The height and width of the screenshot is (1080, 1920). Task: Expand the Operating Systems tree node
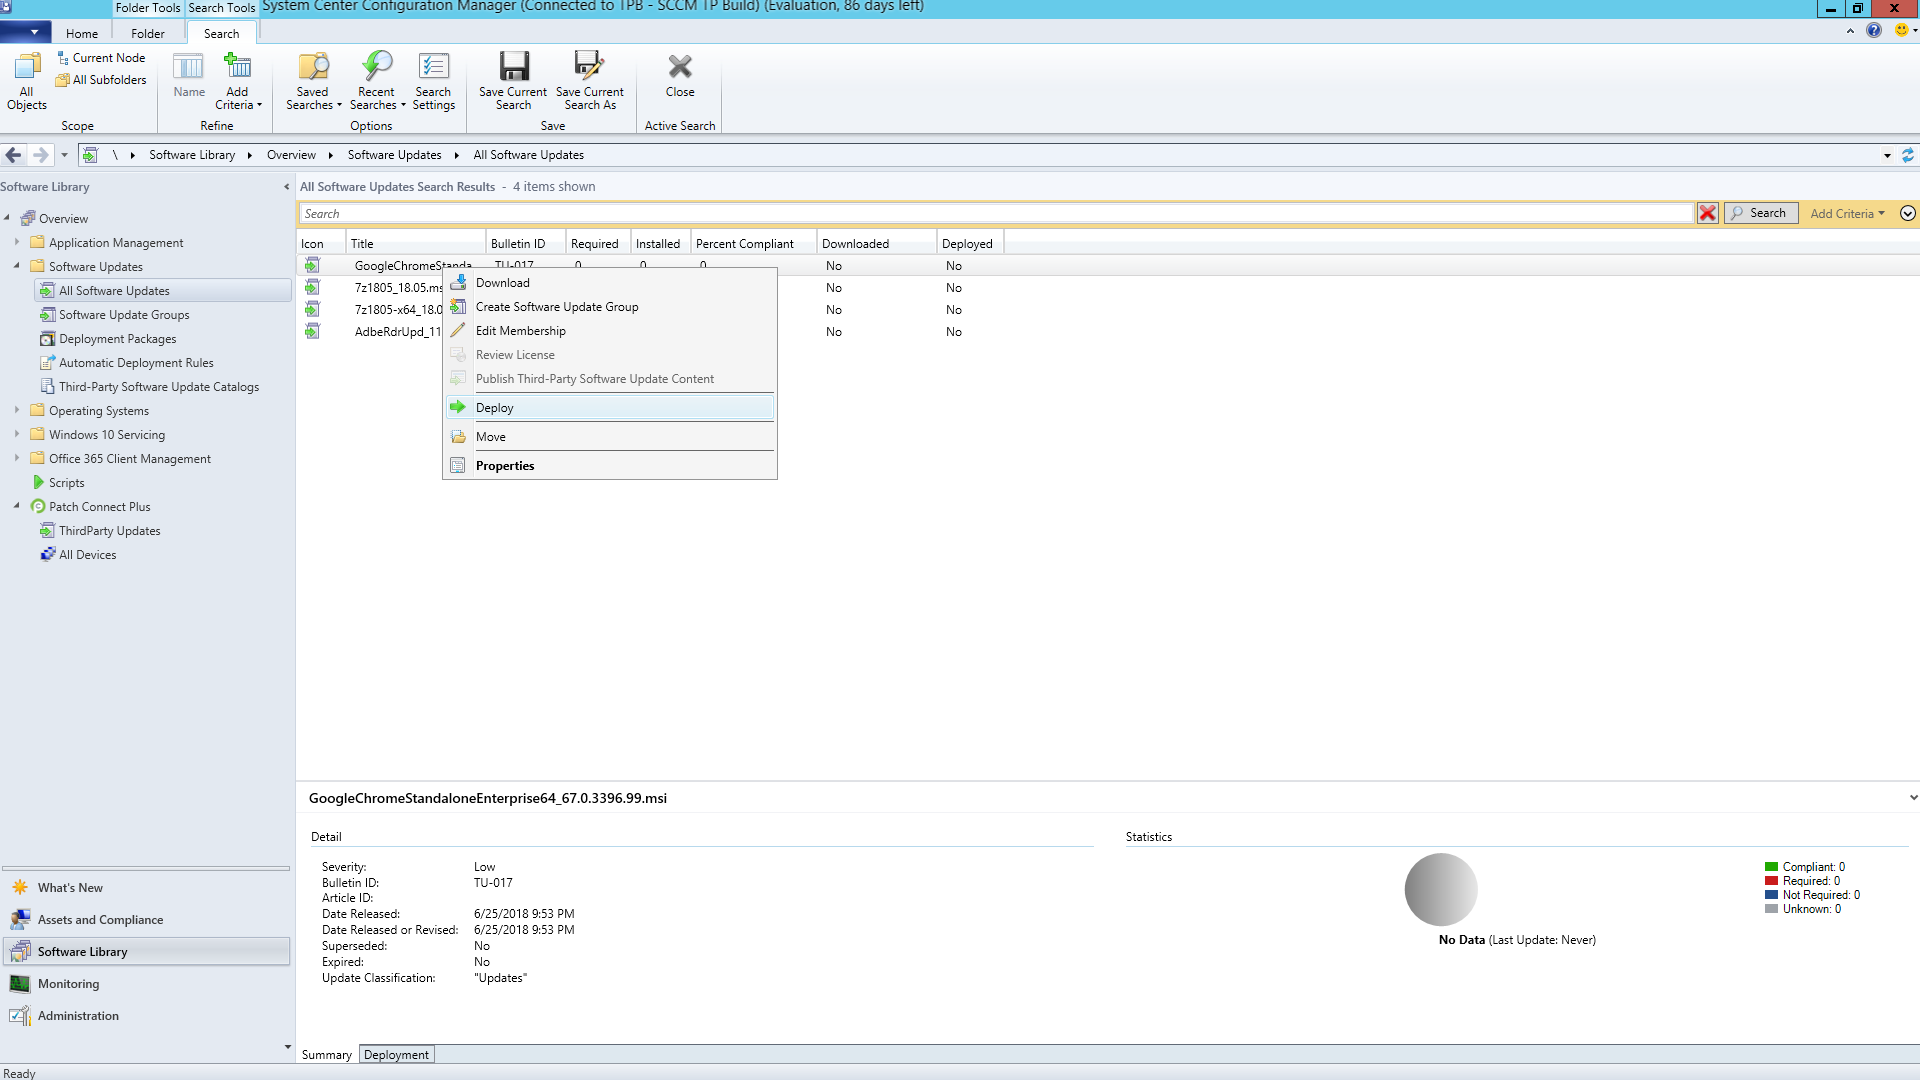[17, 410]
